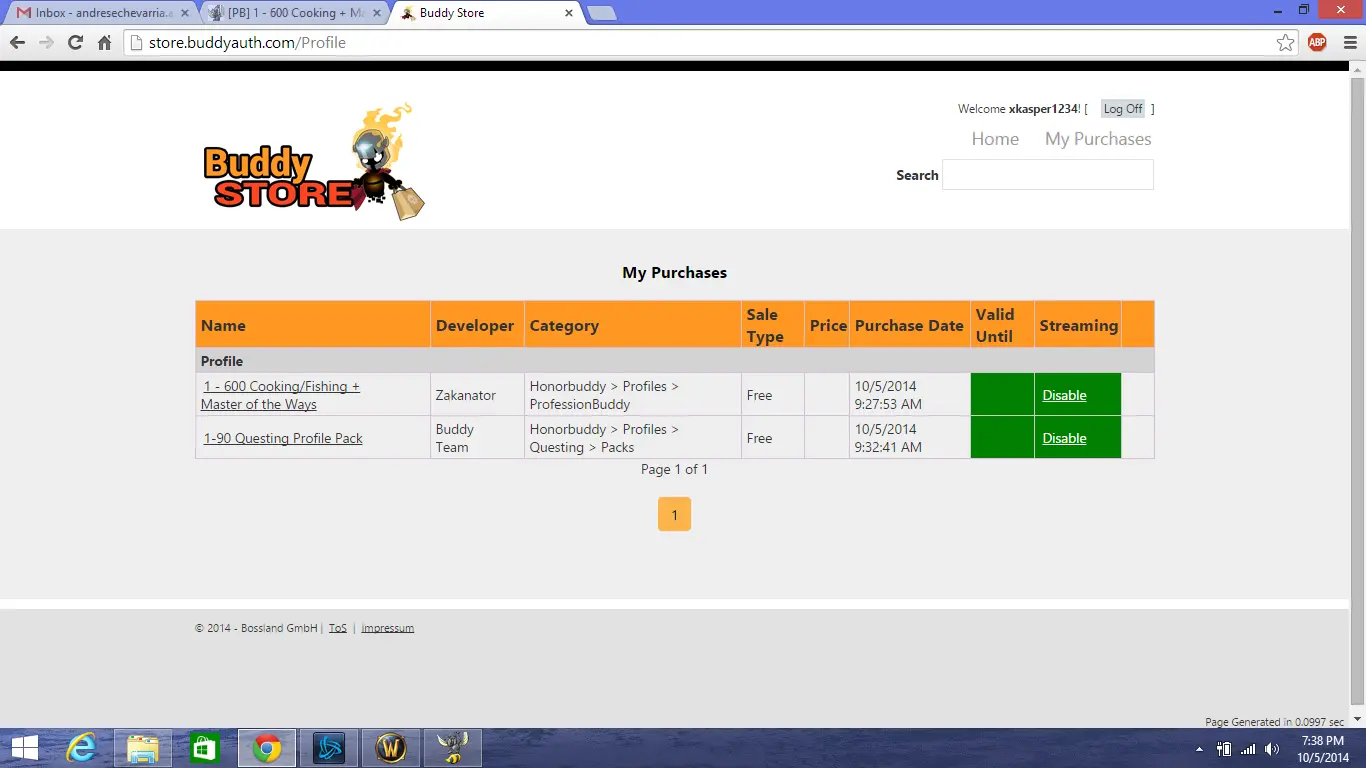
Task: Click the Zakanator developer cell
Action: point(477,395)
